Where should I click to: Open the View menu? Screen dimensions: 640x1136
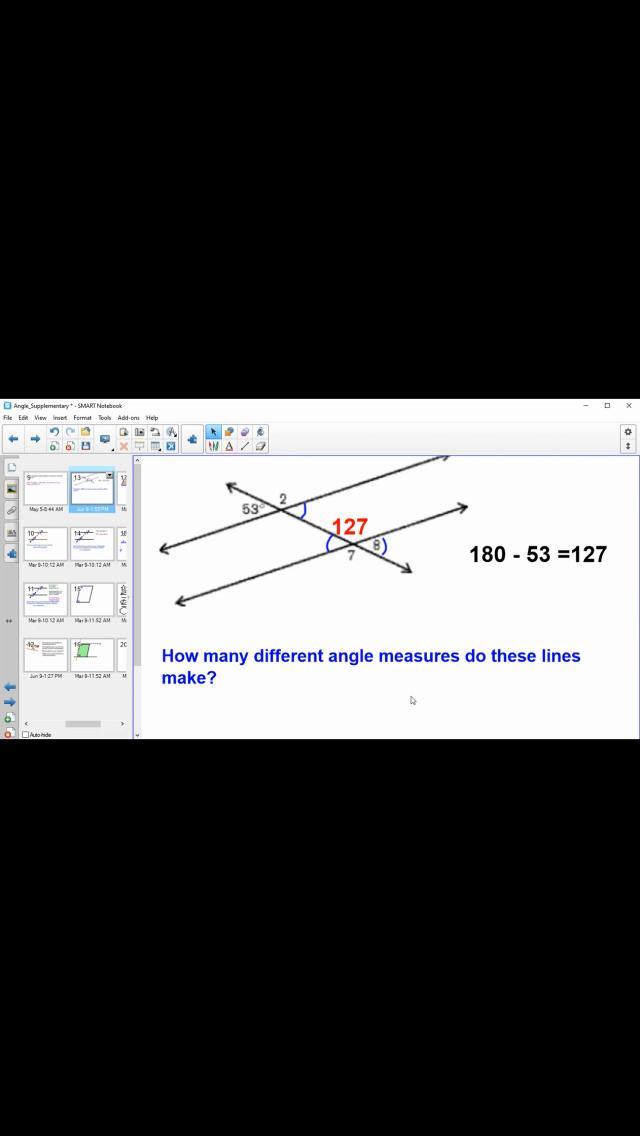(41, 418)
